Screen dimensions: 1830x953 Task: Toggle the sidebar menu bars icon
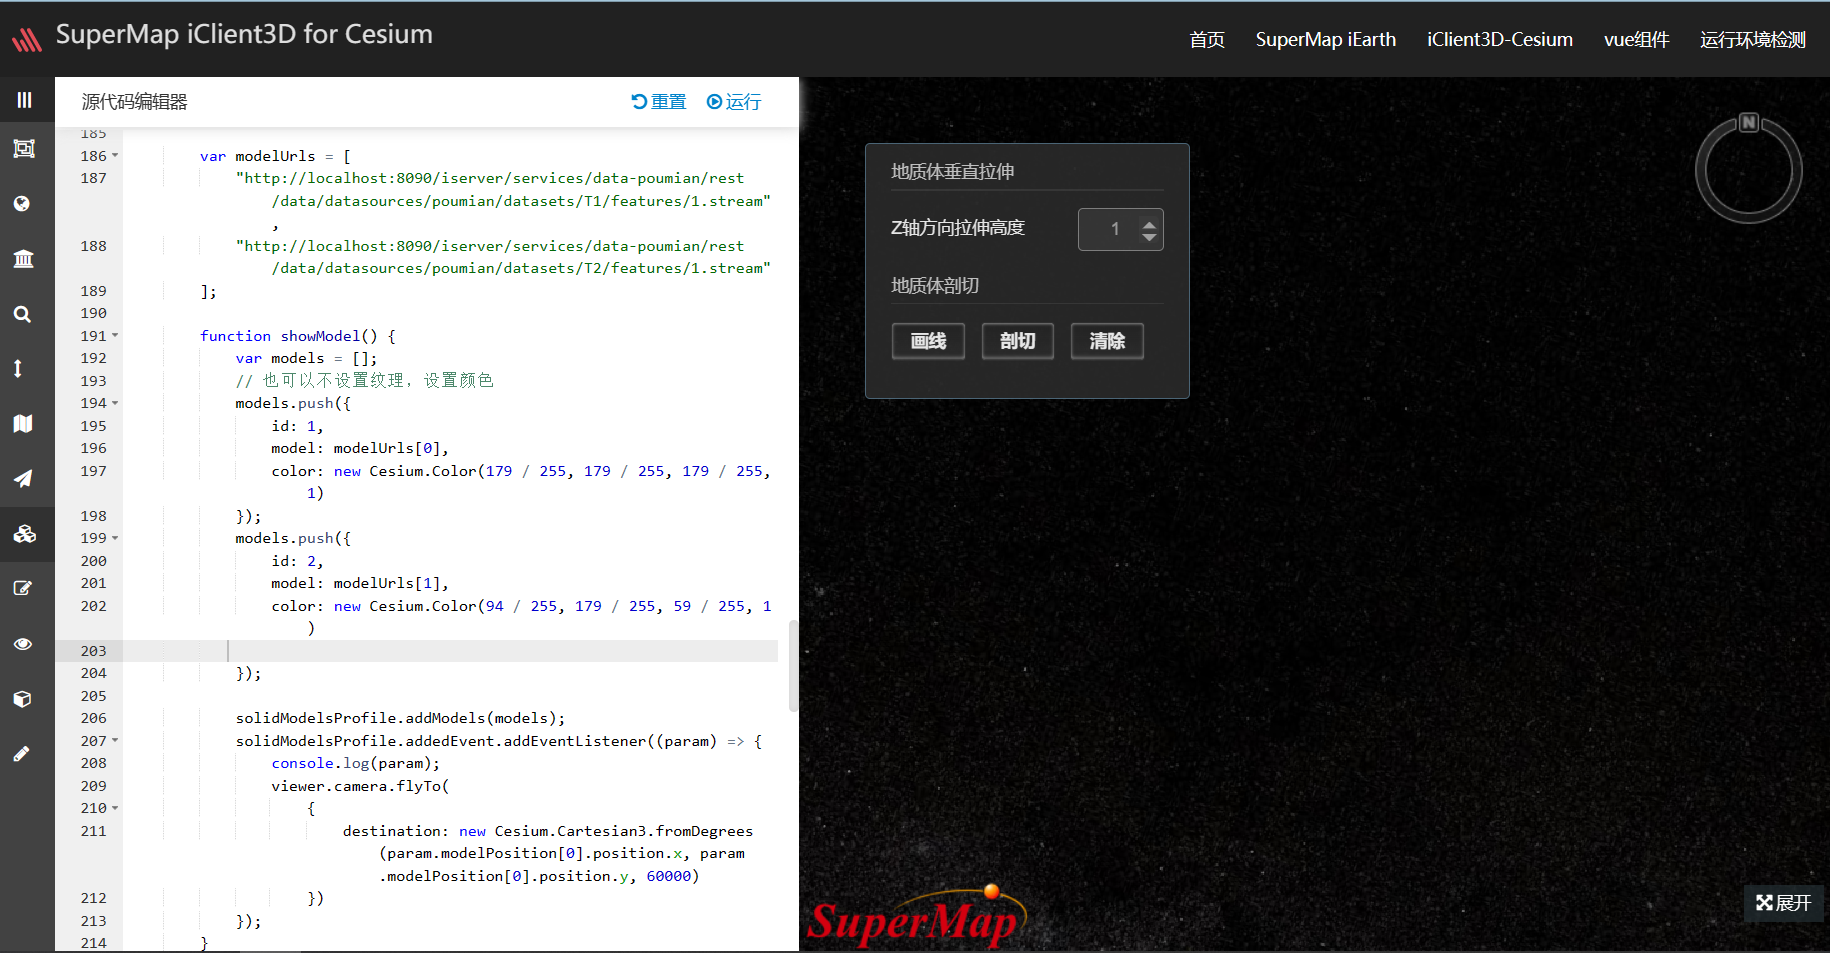click(x=24, y=100)
